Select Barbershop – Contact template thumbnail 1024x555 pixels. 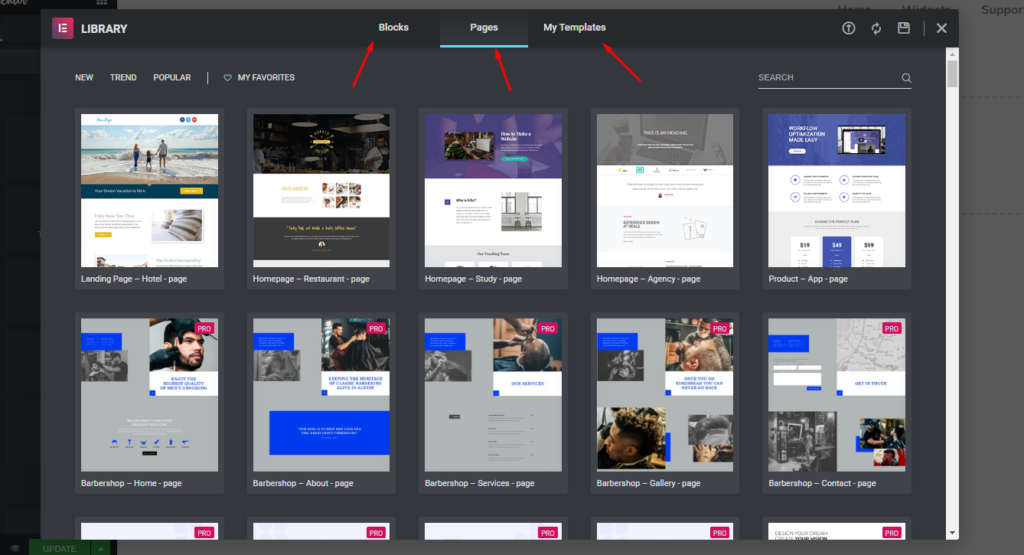(x=837, y=395)
